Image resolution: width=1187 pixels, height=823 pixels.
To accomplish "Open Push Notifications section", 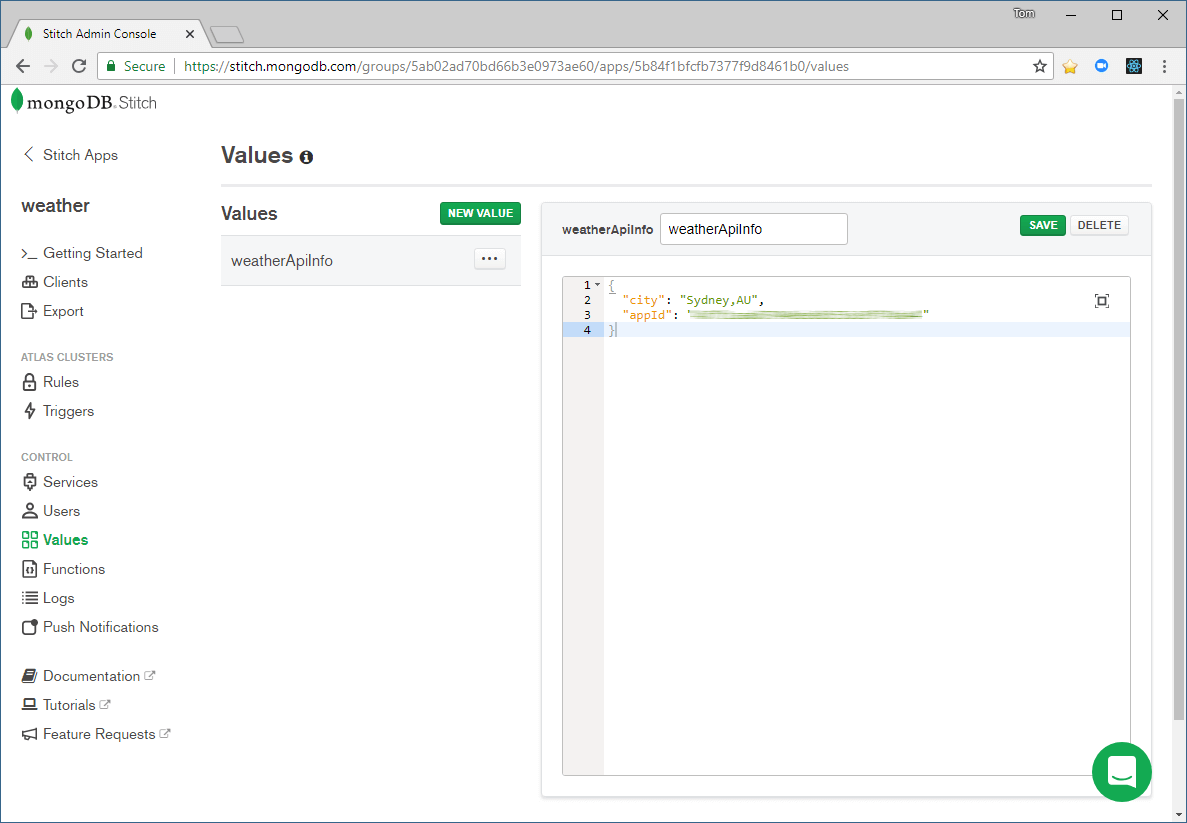I will coord(90,627).
